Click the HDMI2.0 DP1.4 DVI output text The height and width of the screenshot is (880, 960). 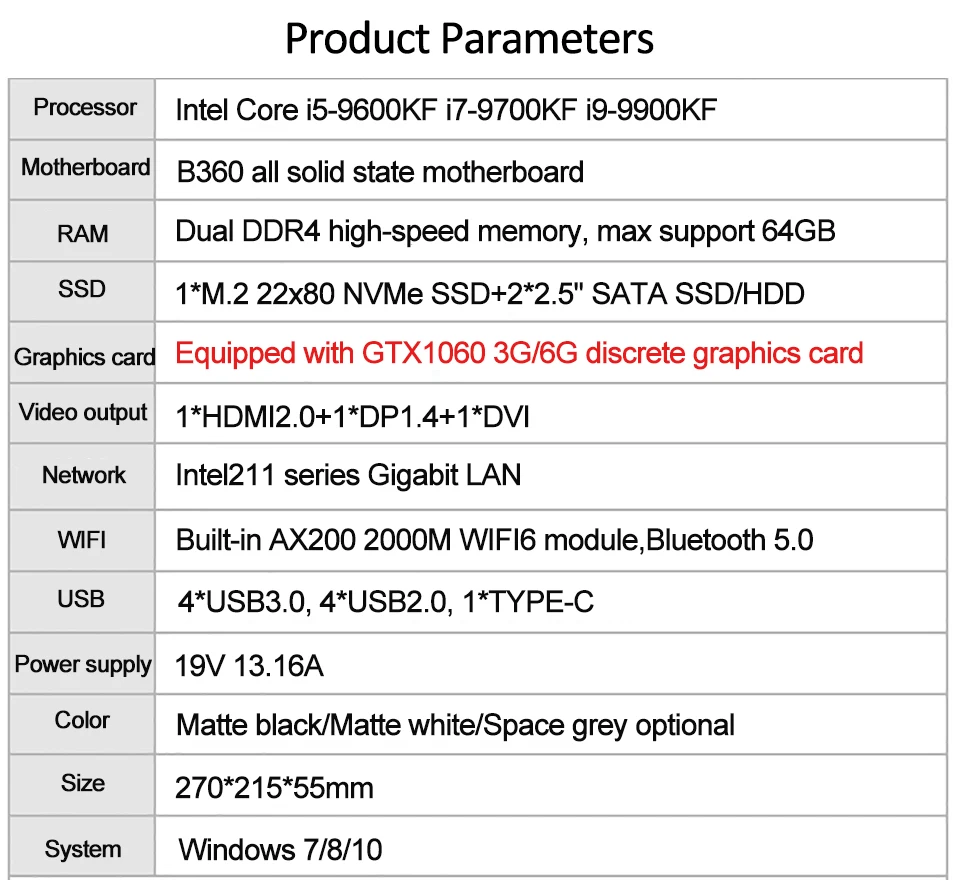click(353, 417)
